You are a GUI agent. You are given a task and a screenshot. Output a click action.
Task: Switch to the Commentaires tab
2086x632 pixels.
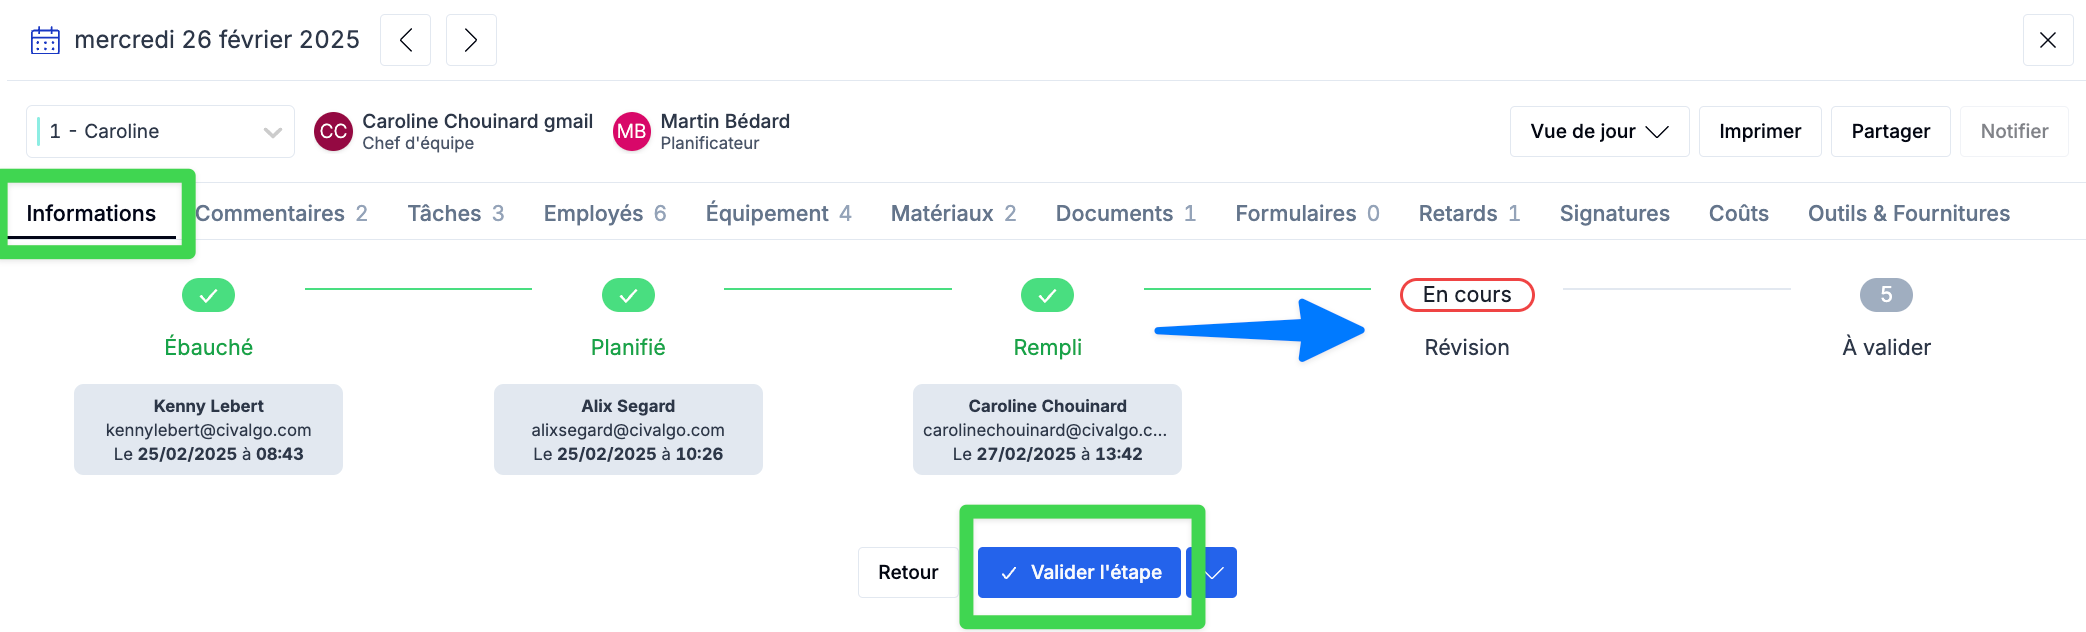click(x=281, y=213)
